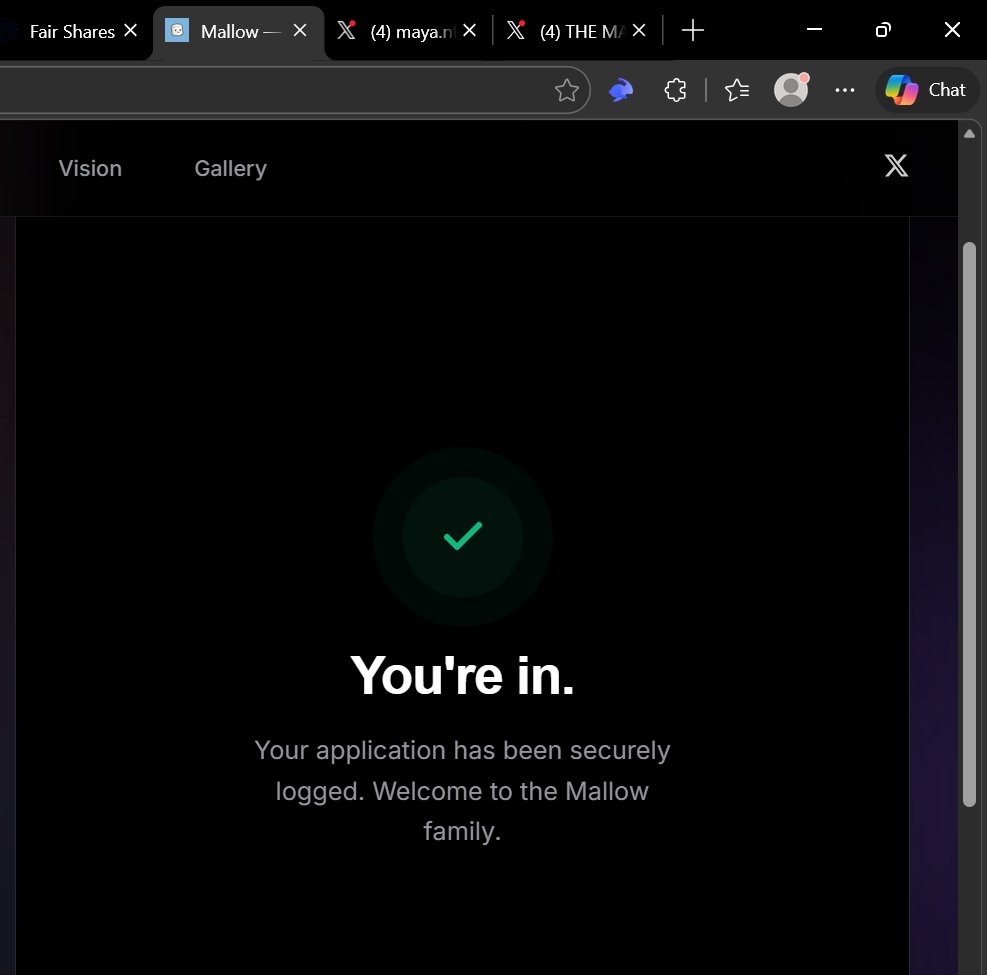Click the "Your application has been securely" text

click(463, 750)
